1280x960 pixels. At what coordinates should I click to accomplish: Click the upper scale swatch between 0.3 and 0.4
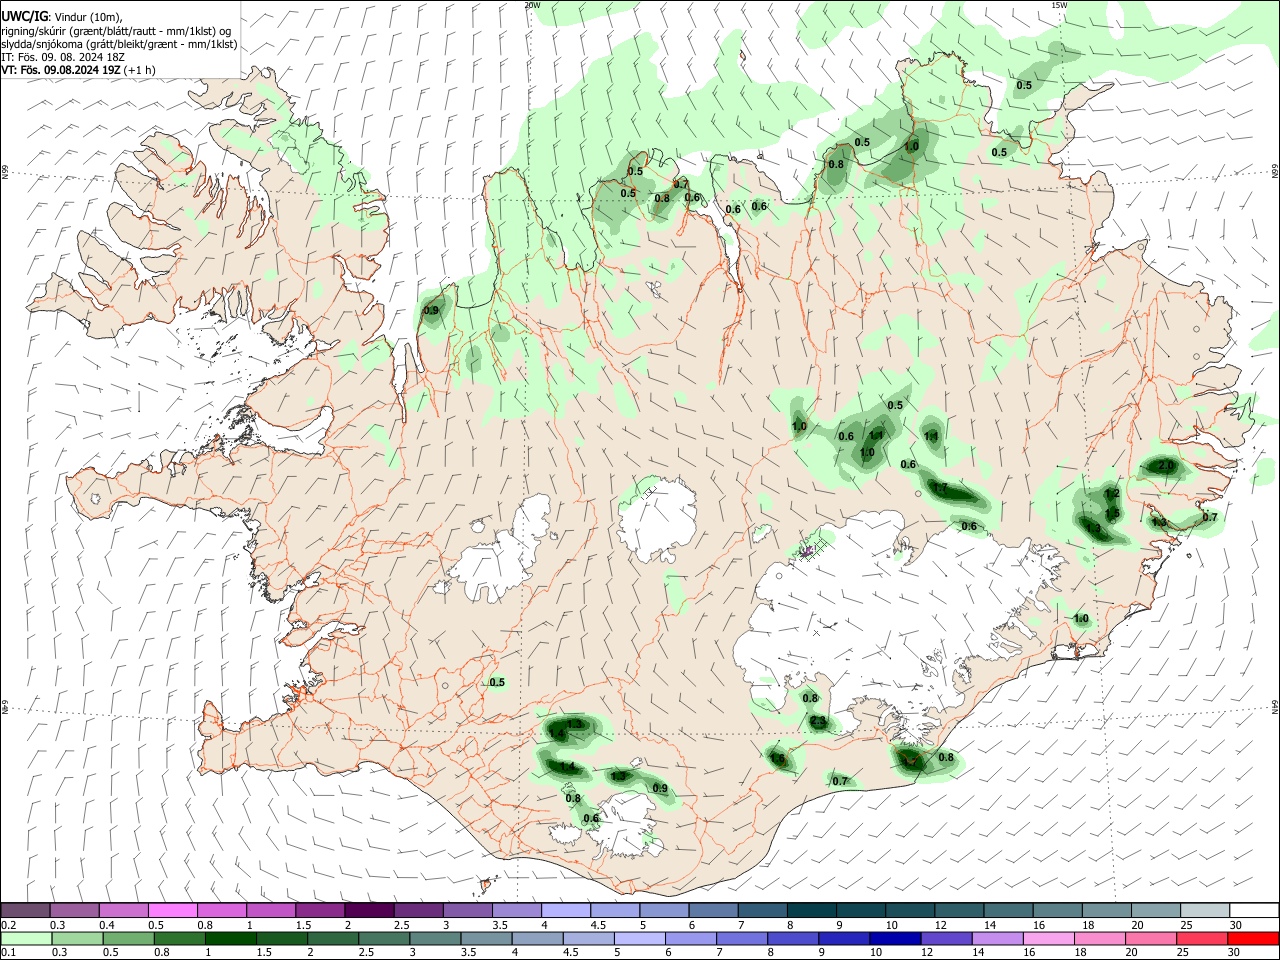click(x=74, y=910)
